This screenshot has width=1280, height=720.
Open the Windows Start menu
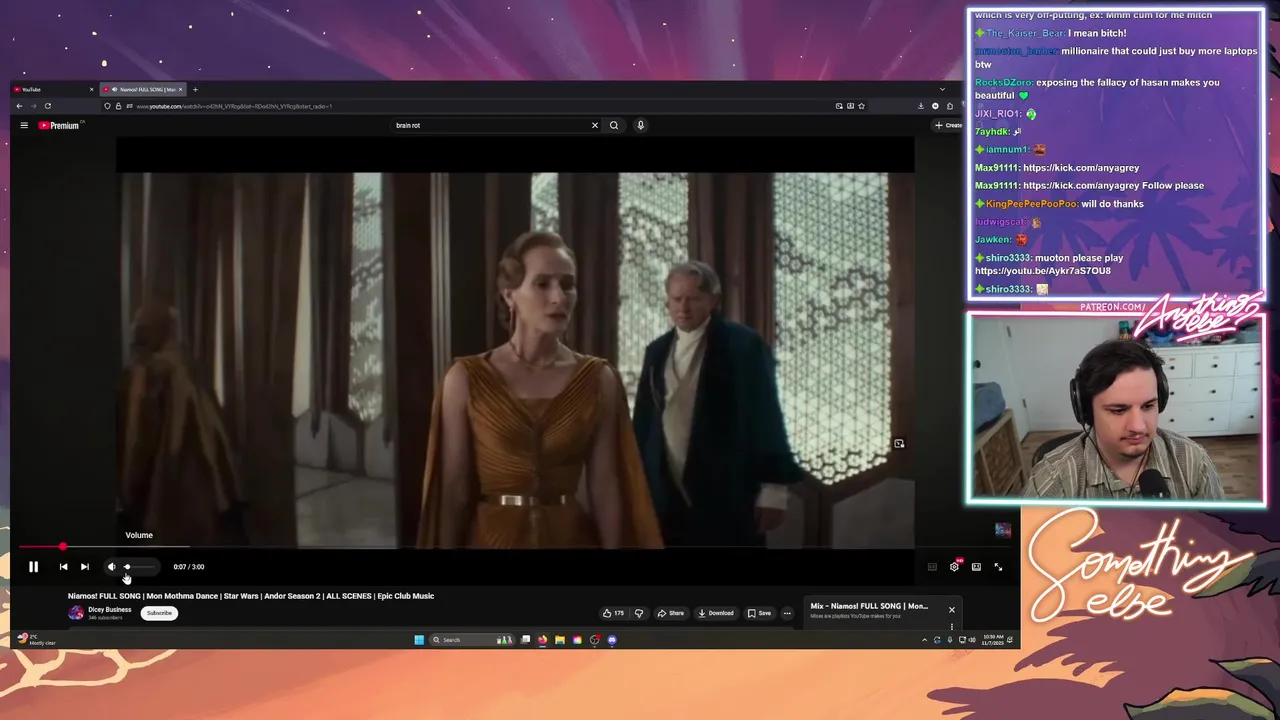tap(419, 640)
